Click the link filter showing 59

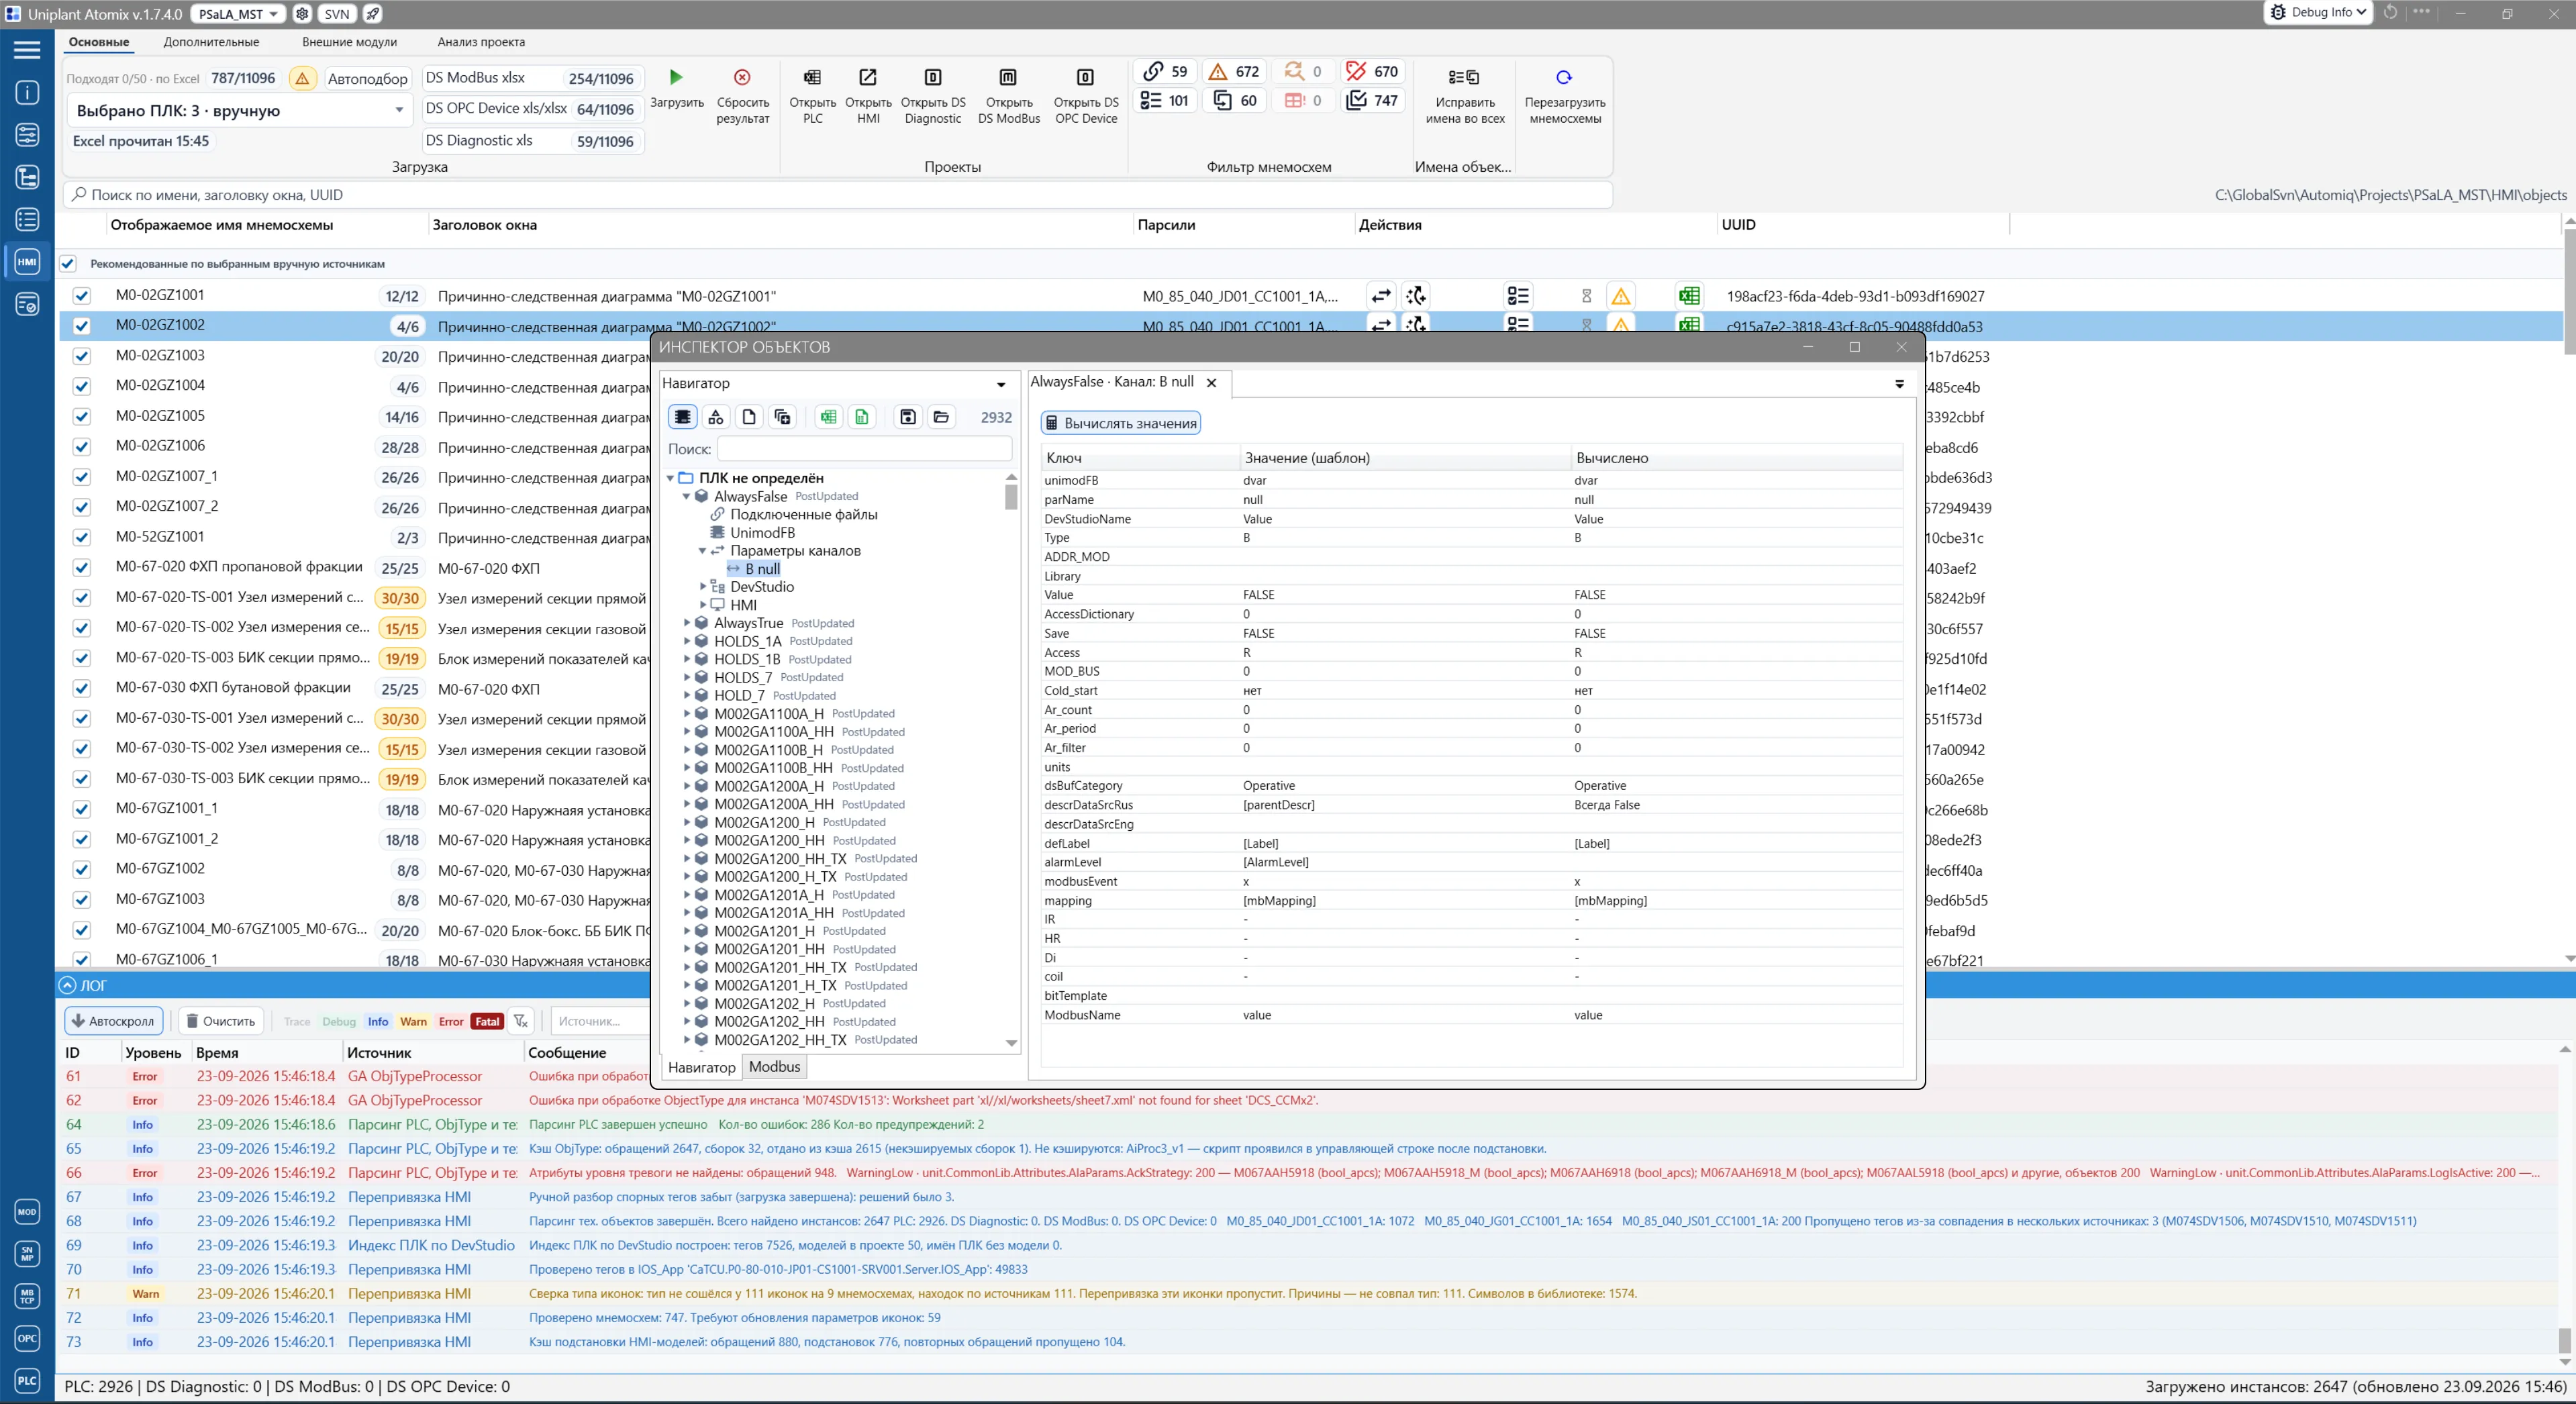tap(1165, 71)
